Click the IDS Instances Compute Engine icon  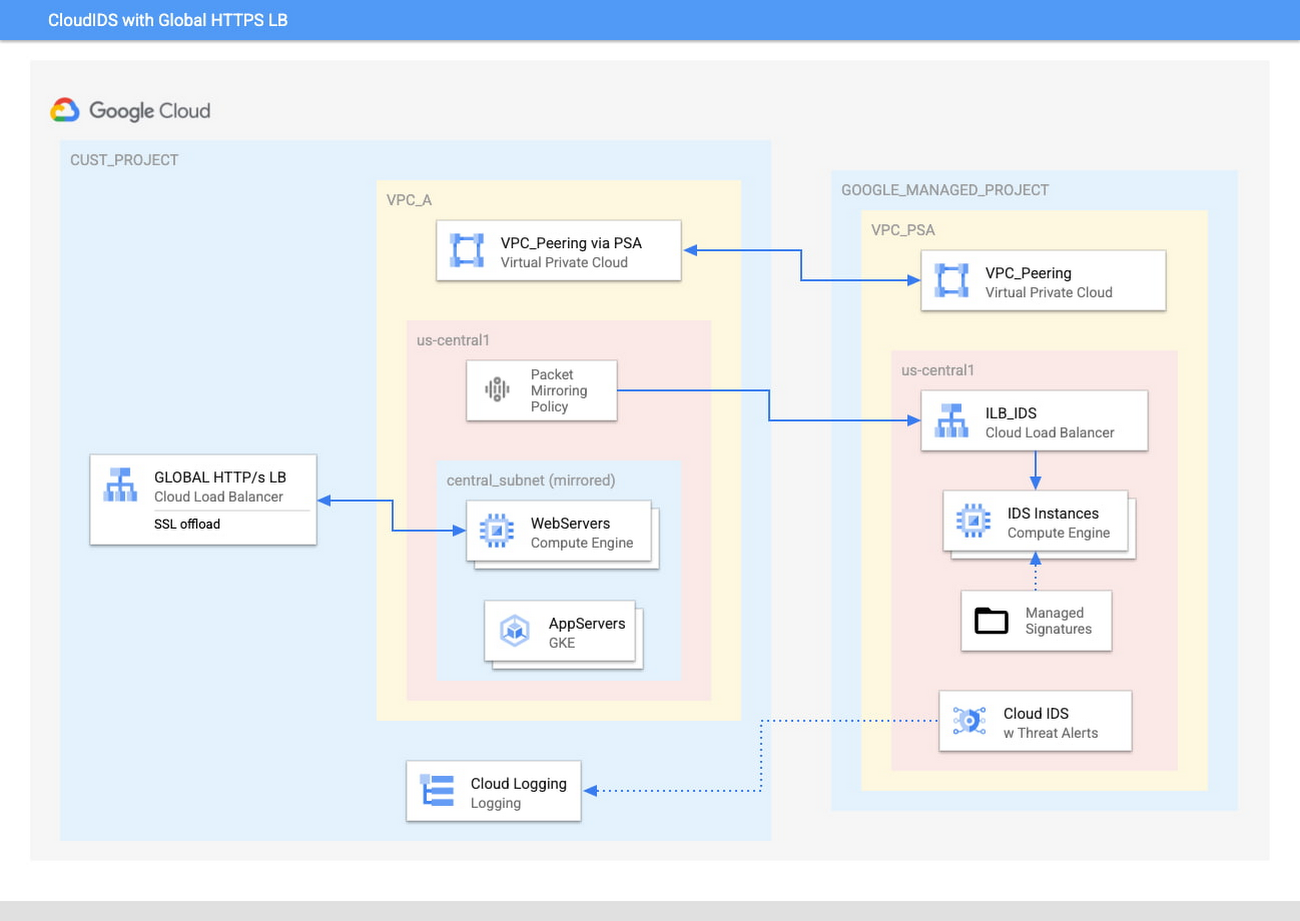pyautogui.click(x=974, y=521)
